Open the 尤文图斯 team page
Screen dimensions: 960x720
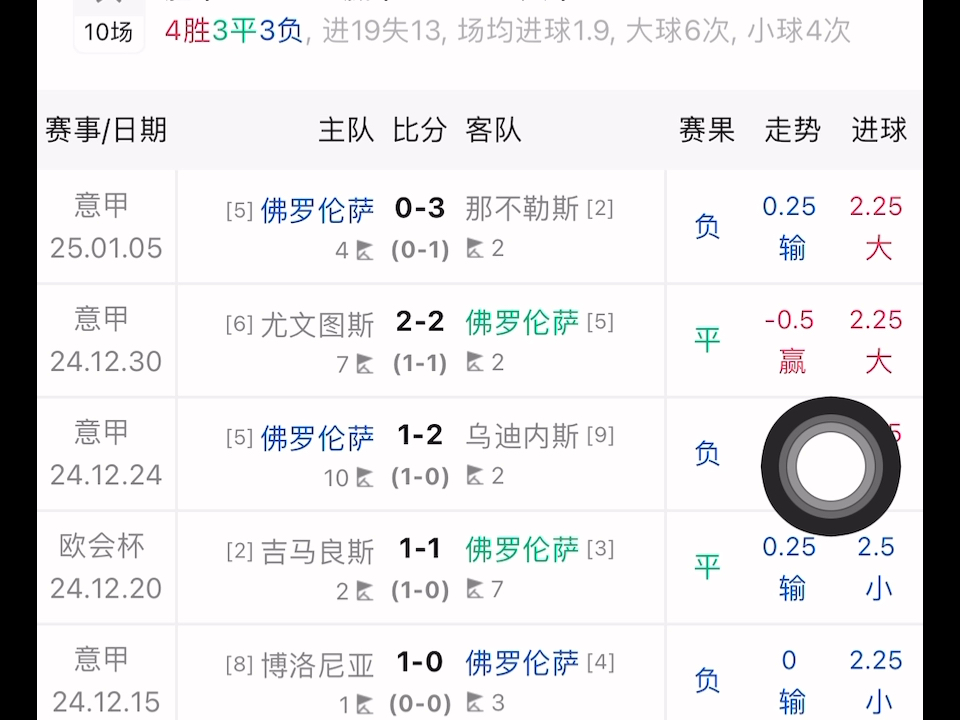pyautogui.click(x=319, y=323)
